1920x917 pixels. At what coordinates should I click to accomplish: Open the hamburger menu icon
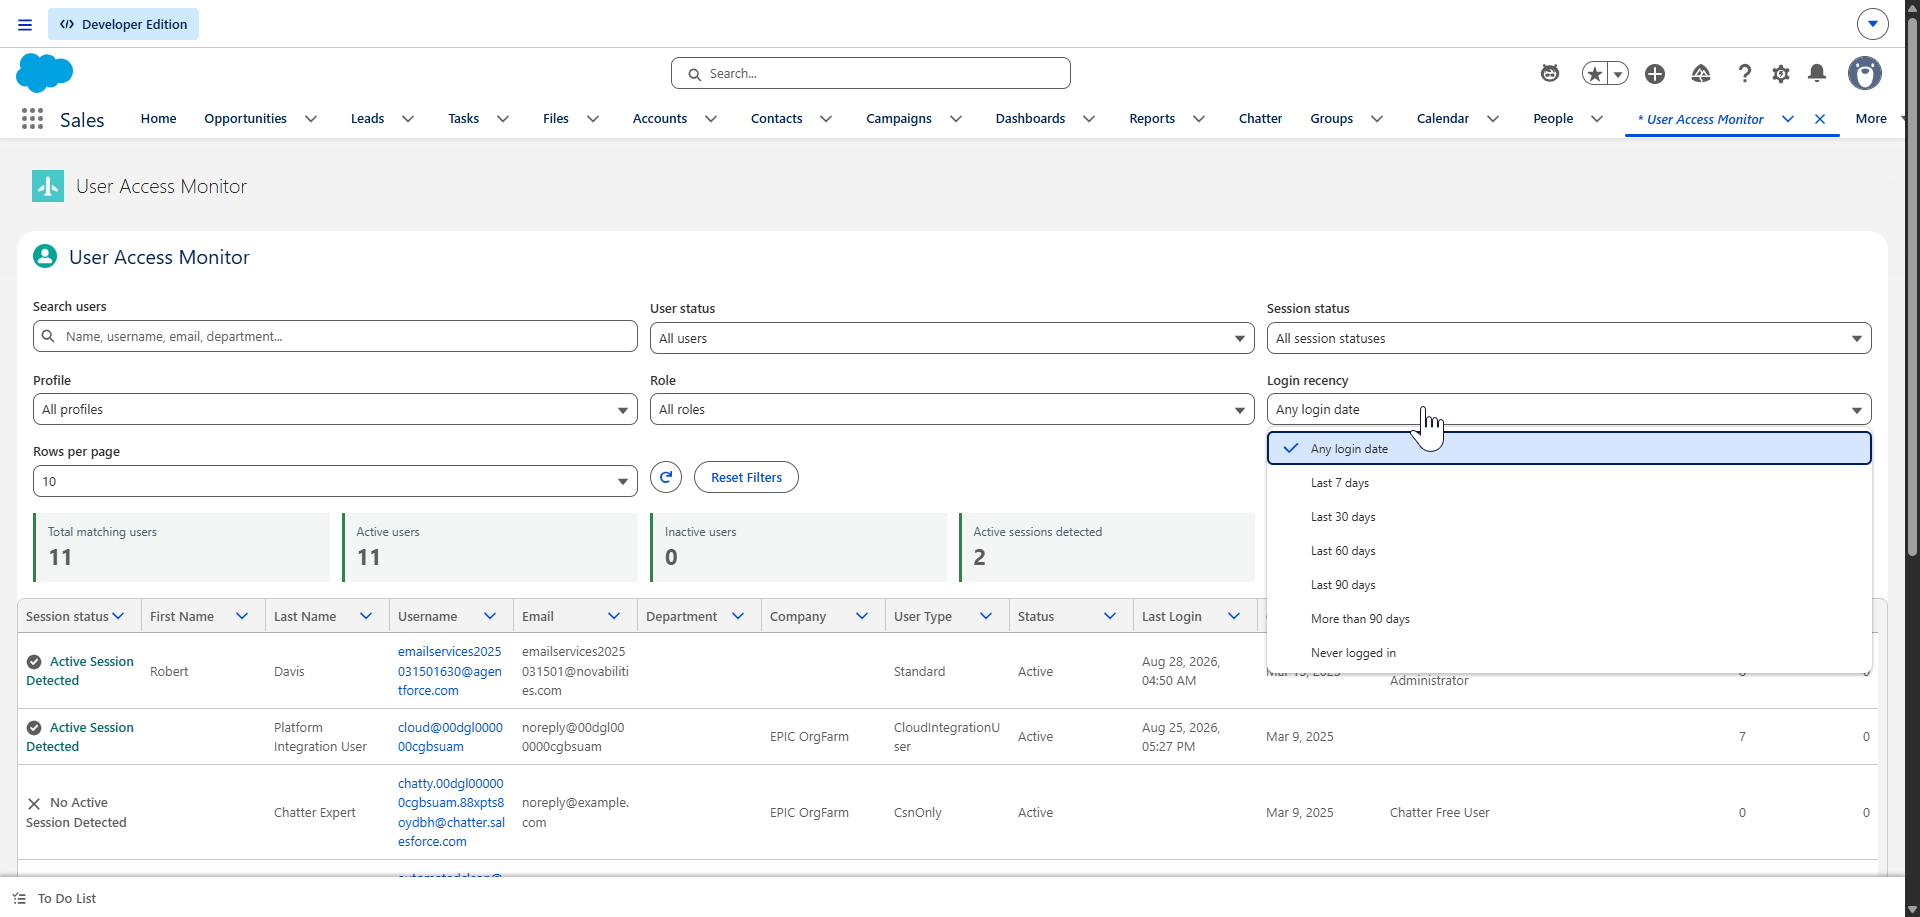click(x=25, y=24)
